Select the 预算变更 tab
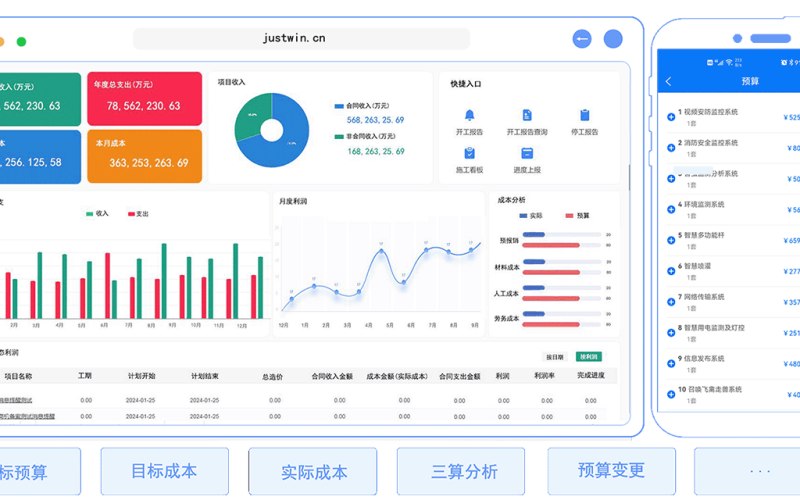Viewport: 800px width, 500px height. (611, 470)
